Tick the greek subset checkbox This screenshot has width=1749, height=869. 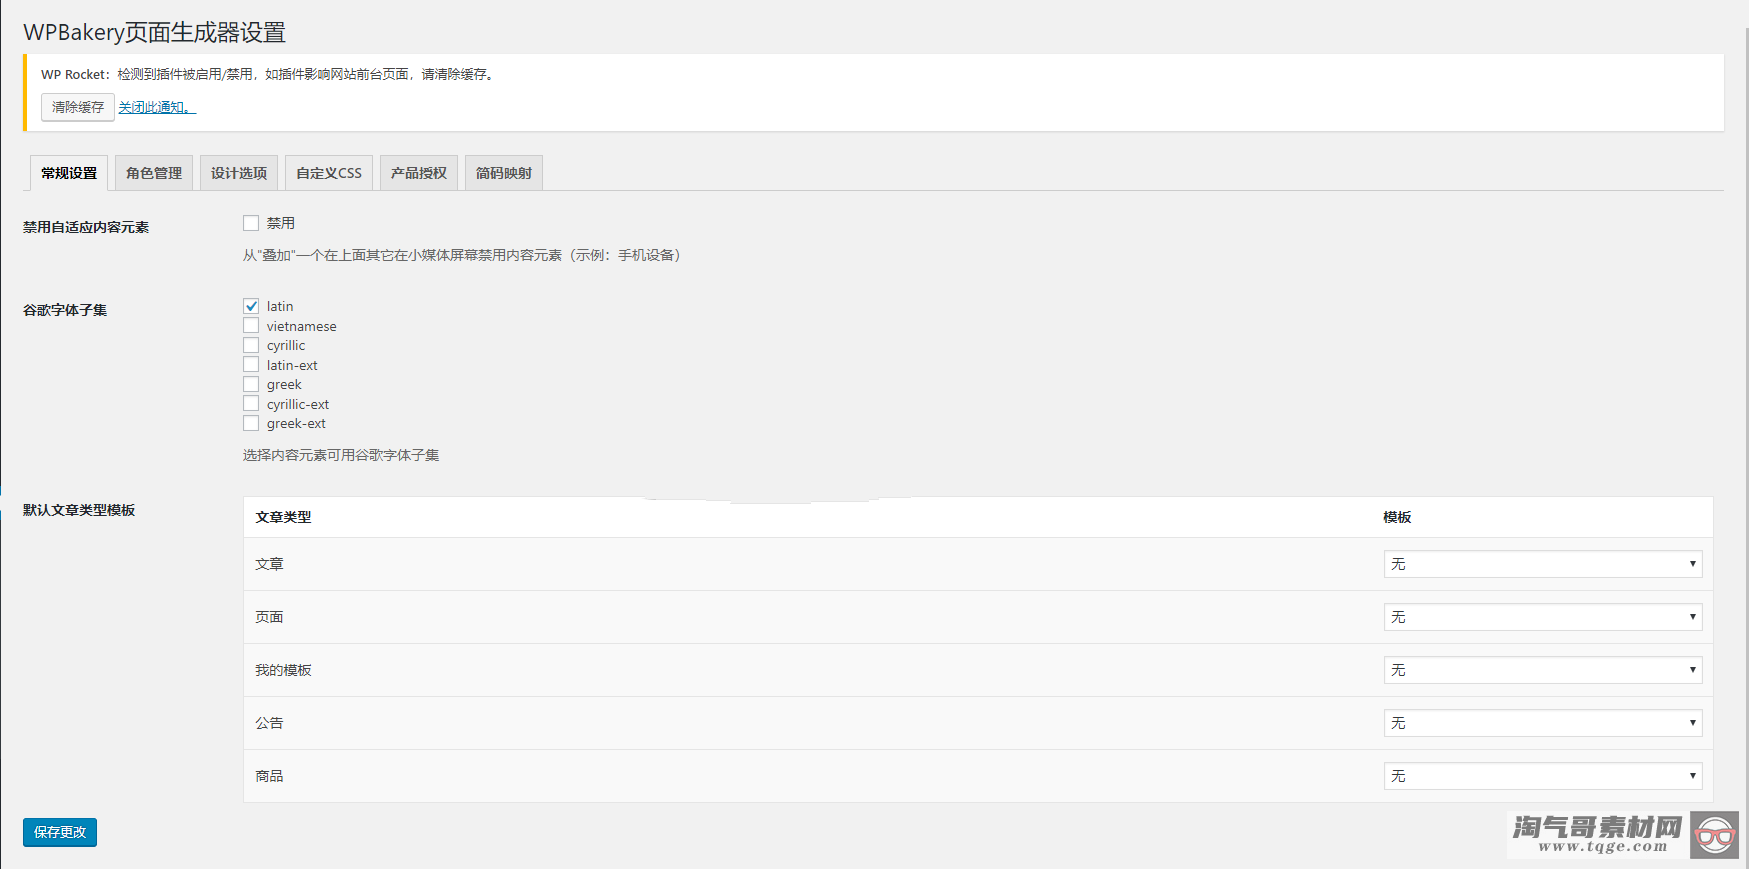(251, 384)
